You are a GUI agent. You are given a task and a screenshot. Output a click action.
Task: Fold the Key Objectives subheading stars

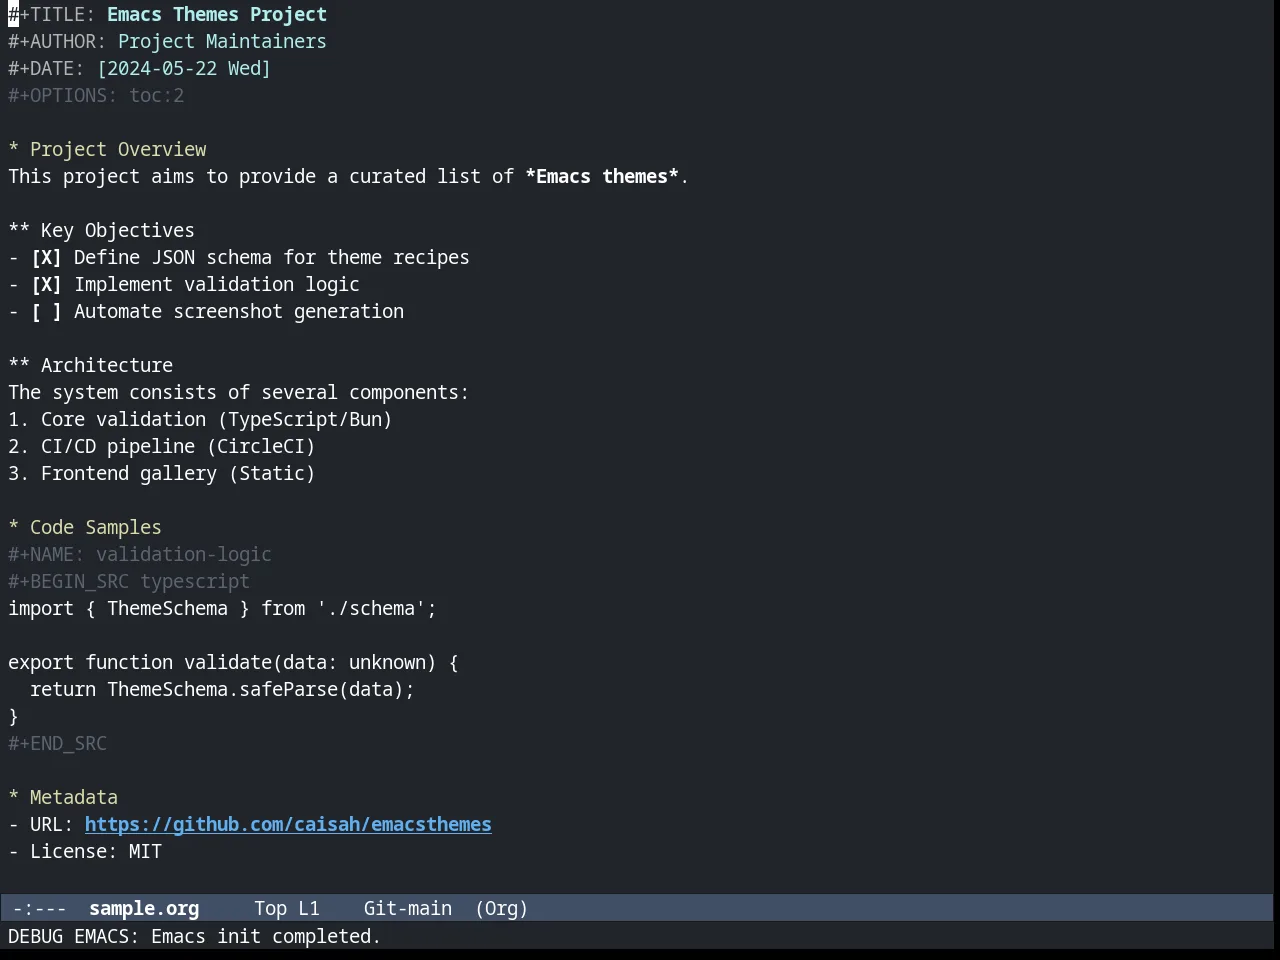19,230
